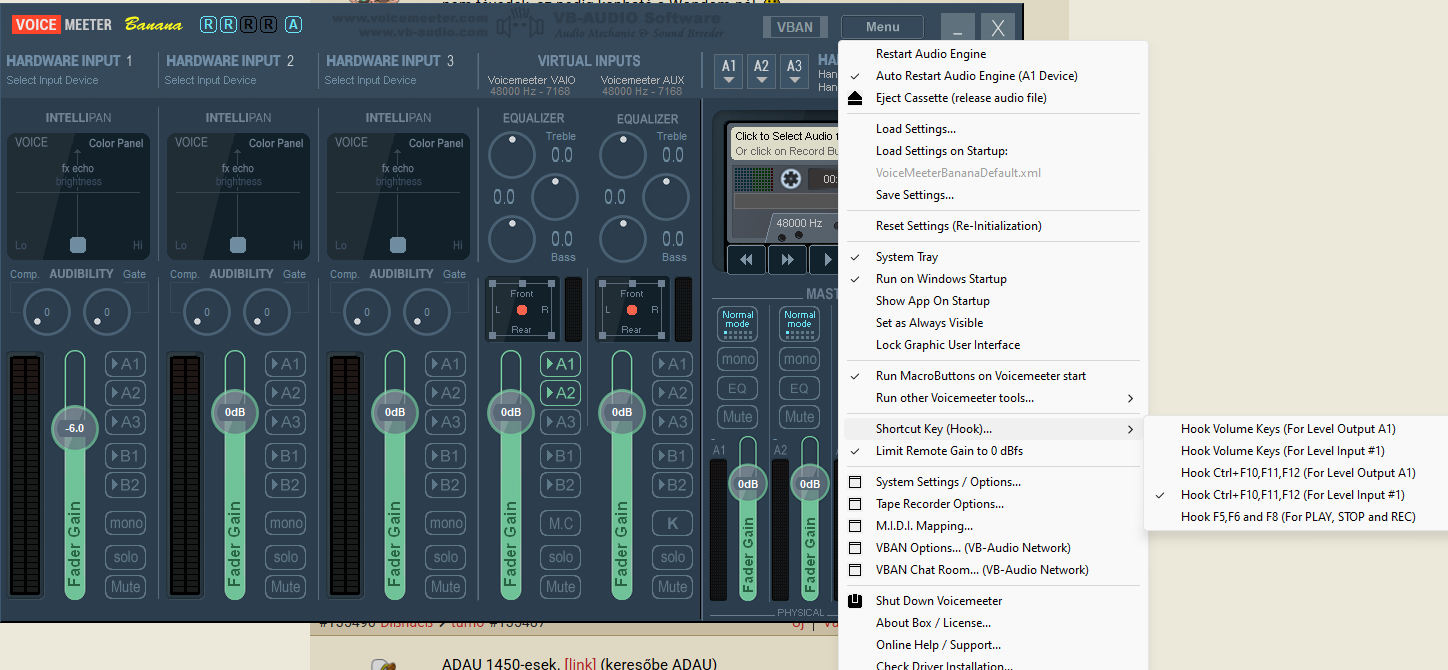
Task: Click Hardware Input 1 fader knob at -6.0
Action: coord(74,428)
